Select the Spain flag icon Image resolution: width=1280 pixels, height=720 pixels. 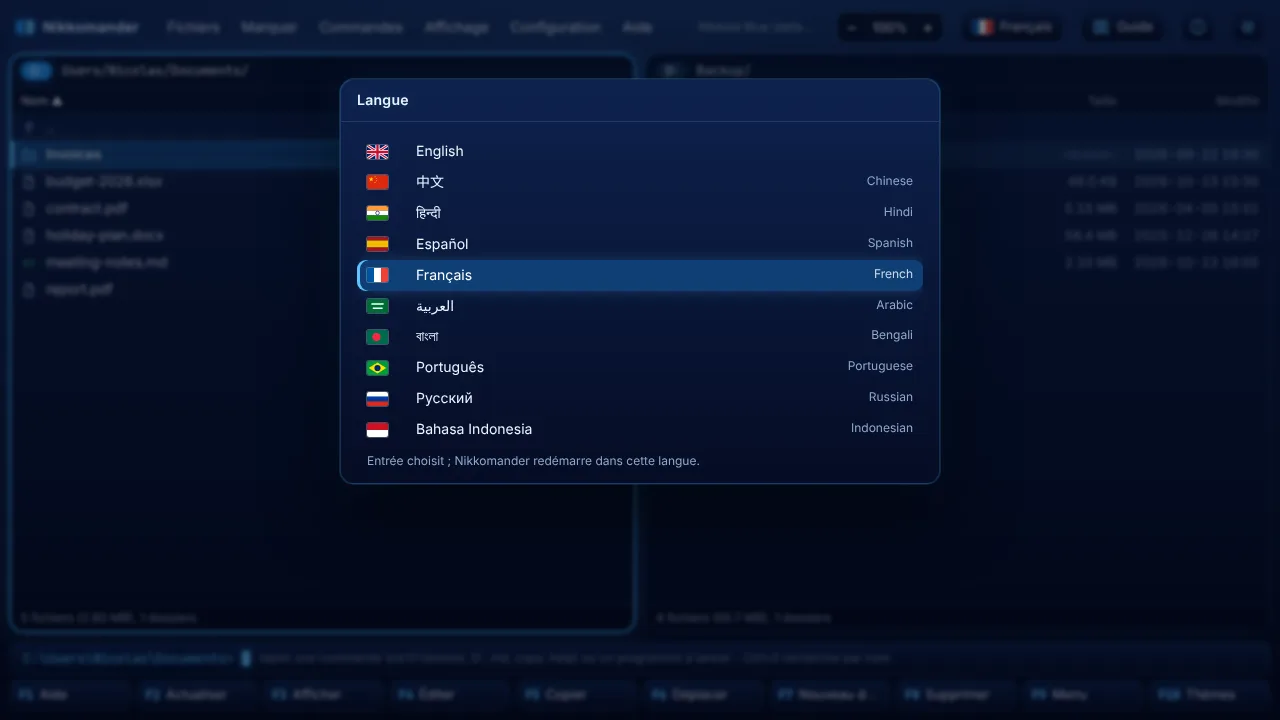[x=377, y=244]
